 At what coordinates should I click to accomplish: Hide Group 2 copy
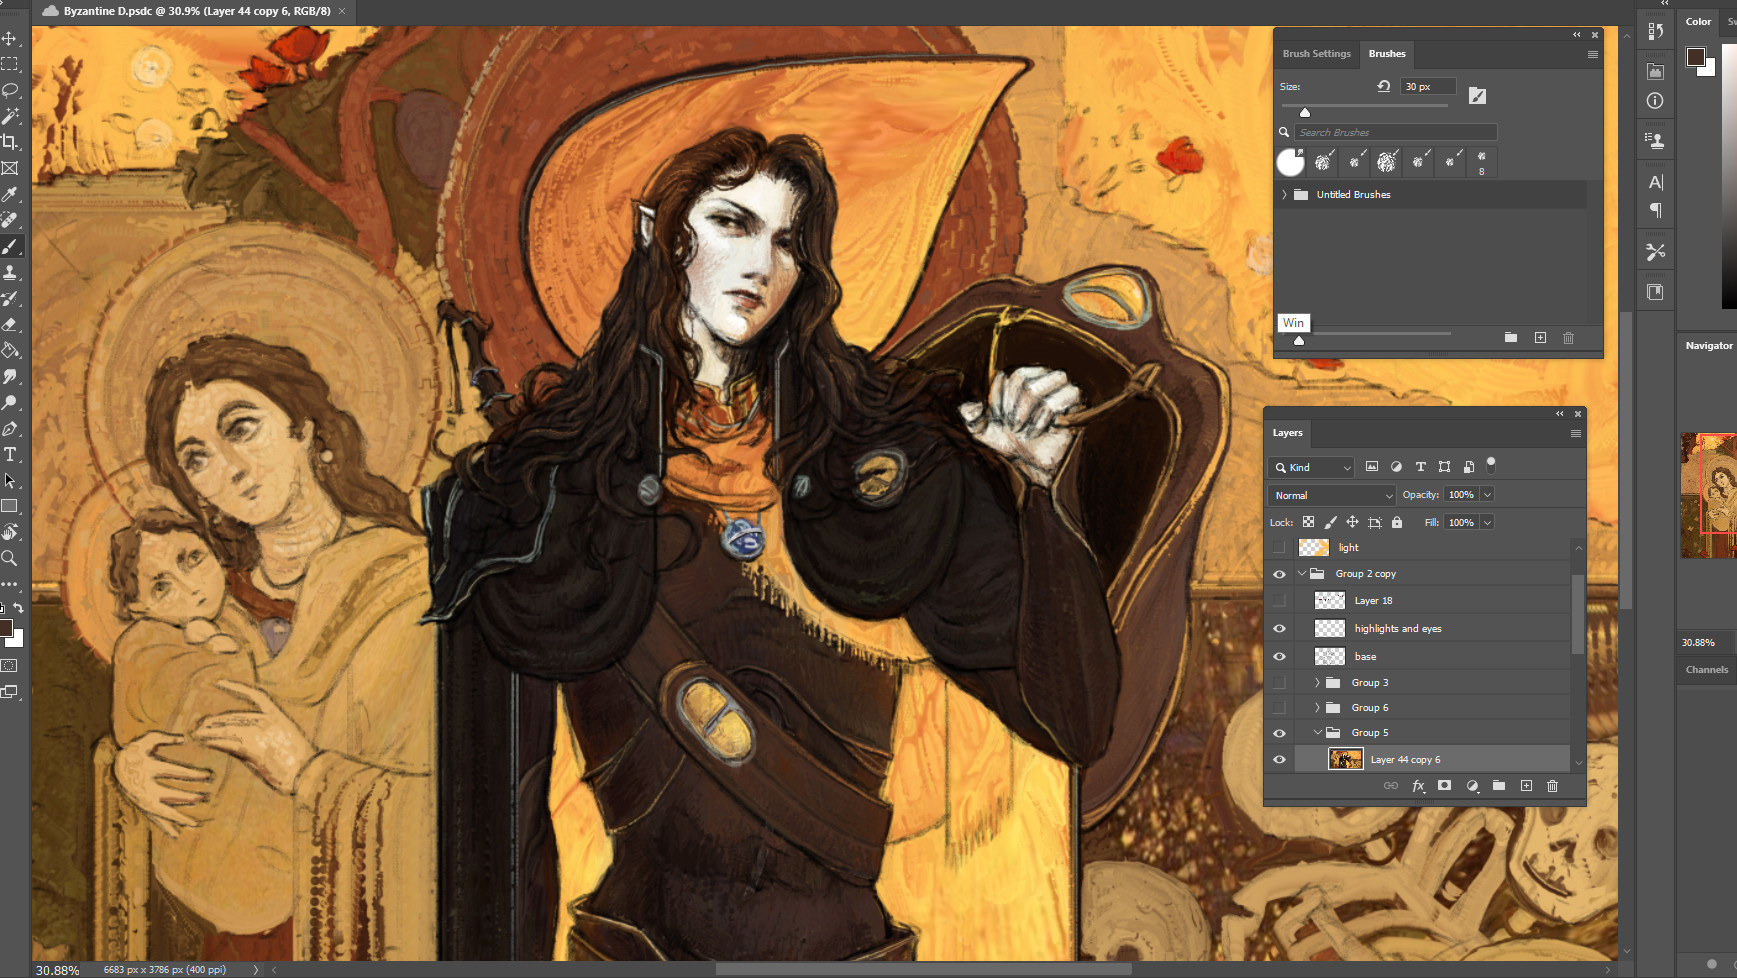[x=1279, y=574]
